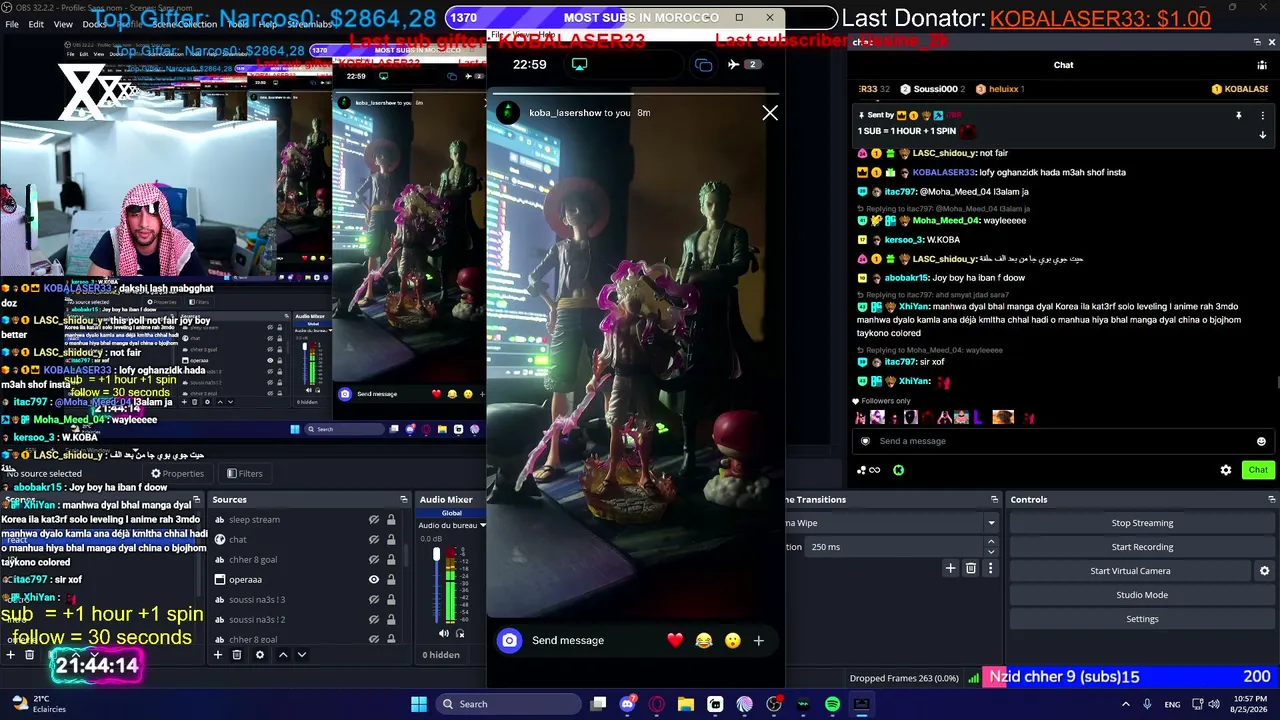Show the soussi na3s ! 3 source
This screenshot has width=1280, height=720.
coord(374,600)
